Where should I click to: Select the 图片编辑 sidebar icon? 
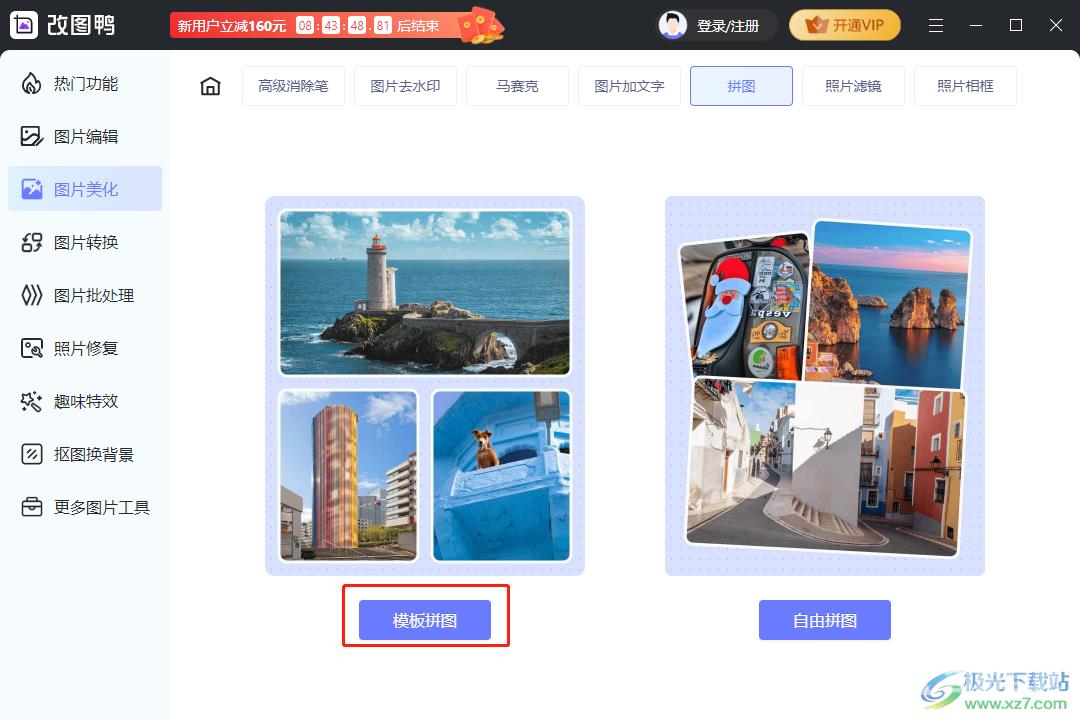tap(32, 137)
